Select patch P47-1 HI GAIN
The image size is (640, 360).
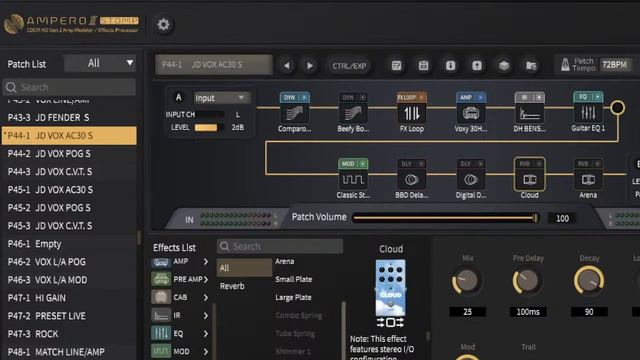[x=69, y=298]
